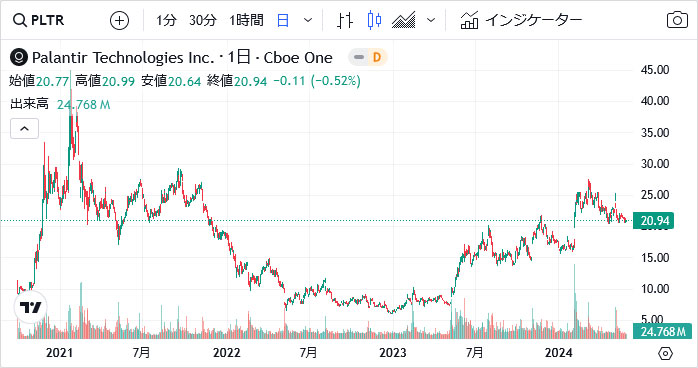Click the 15.00 price axis label
The image size is (698, 368).
click(655, 258)
